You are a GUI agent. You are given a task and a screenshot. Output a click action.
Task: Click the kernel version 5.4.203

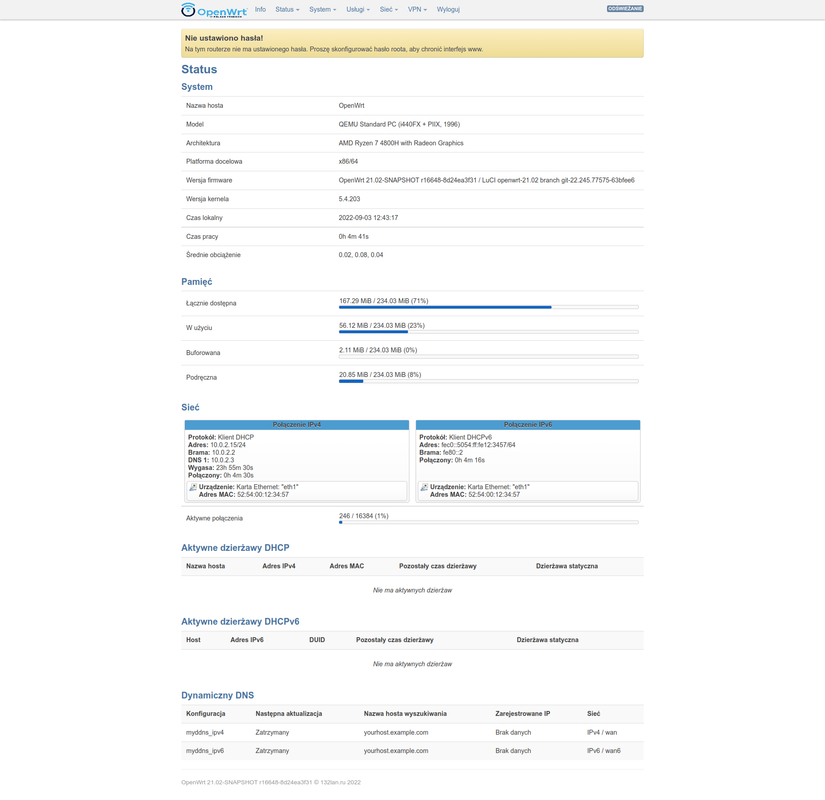pyautogui.click(x=349, y=199)
